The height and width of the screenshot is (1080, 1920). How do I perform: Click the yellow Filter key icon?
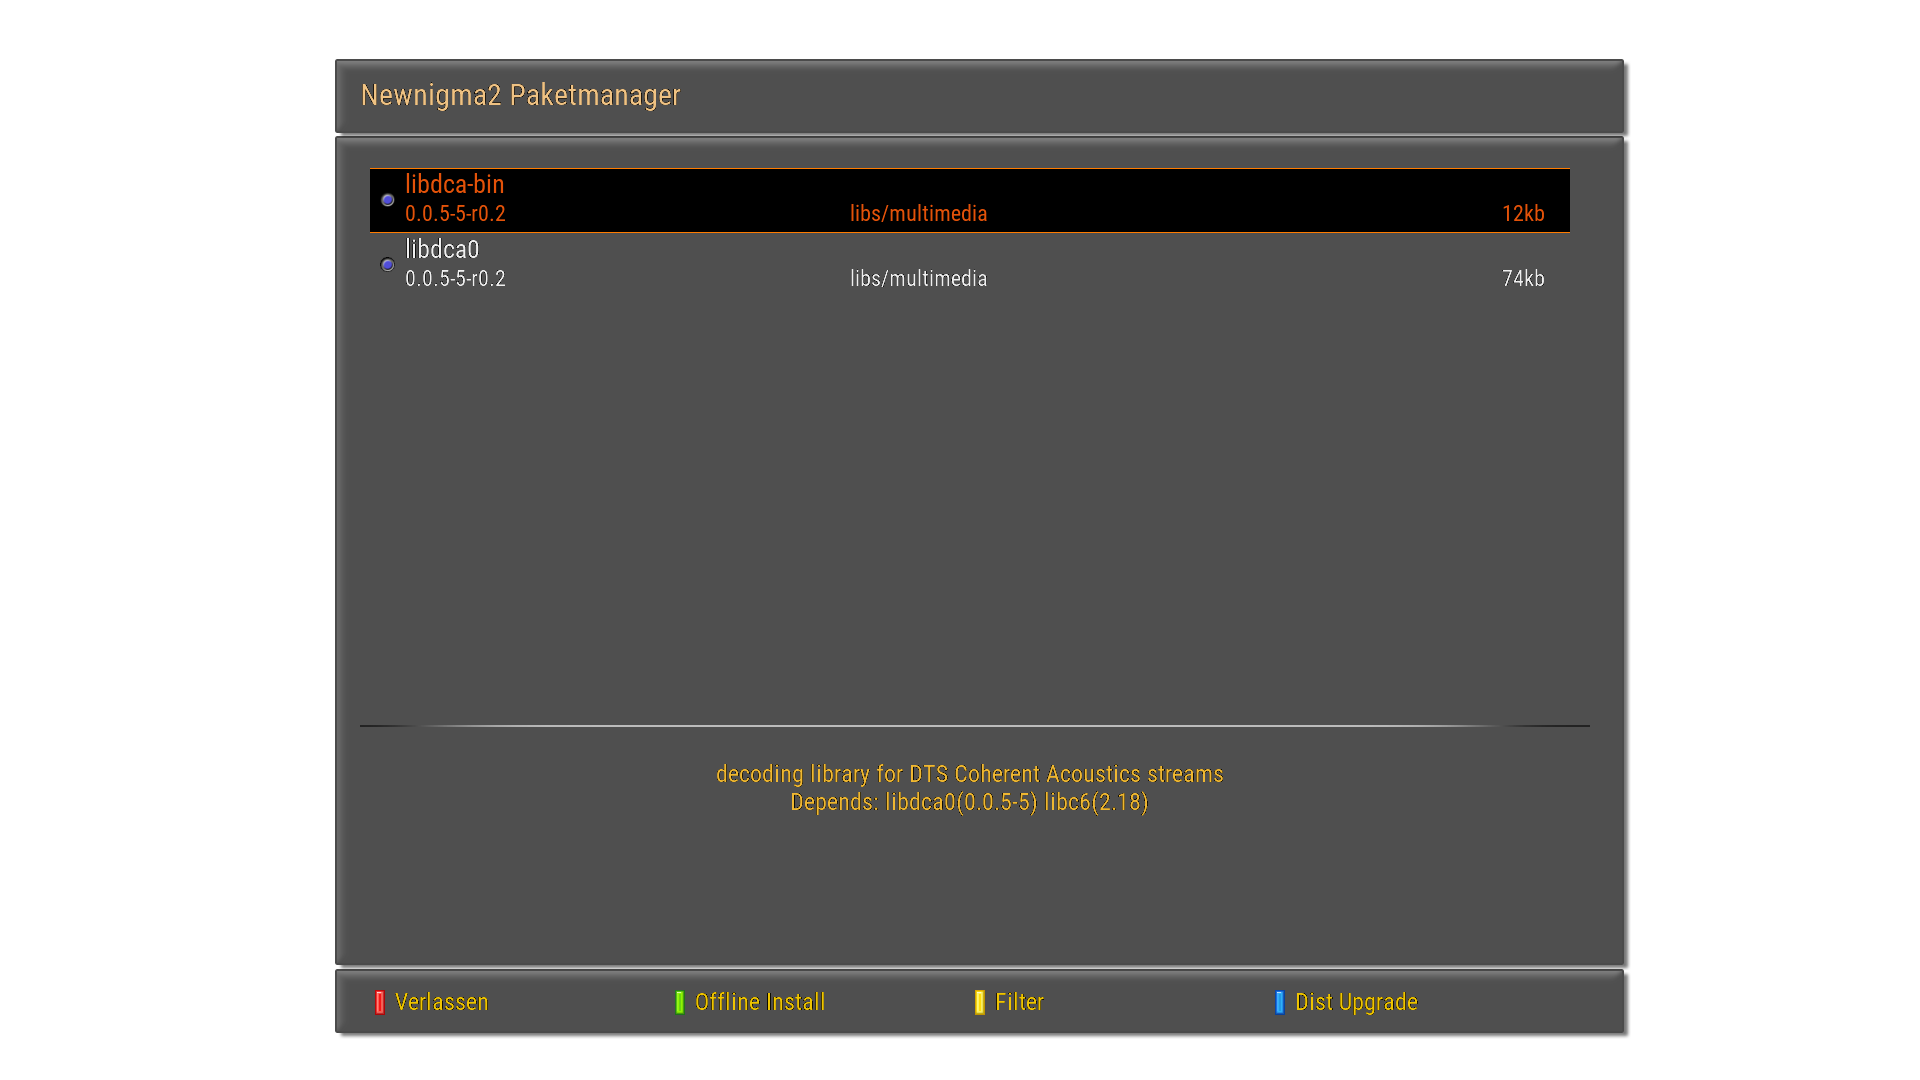click(980, 1002)
